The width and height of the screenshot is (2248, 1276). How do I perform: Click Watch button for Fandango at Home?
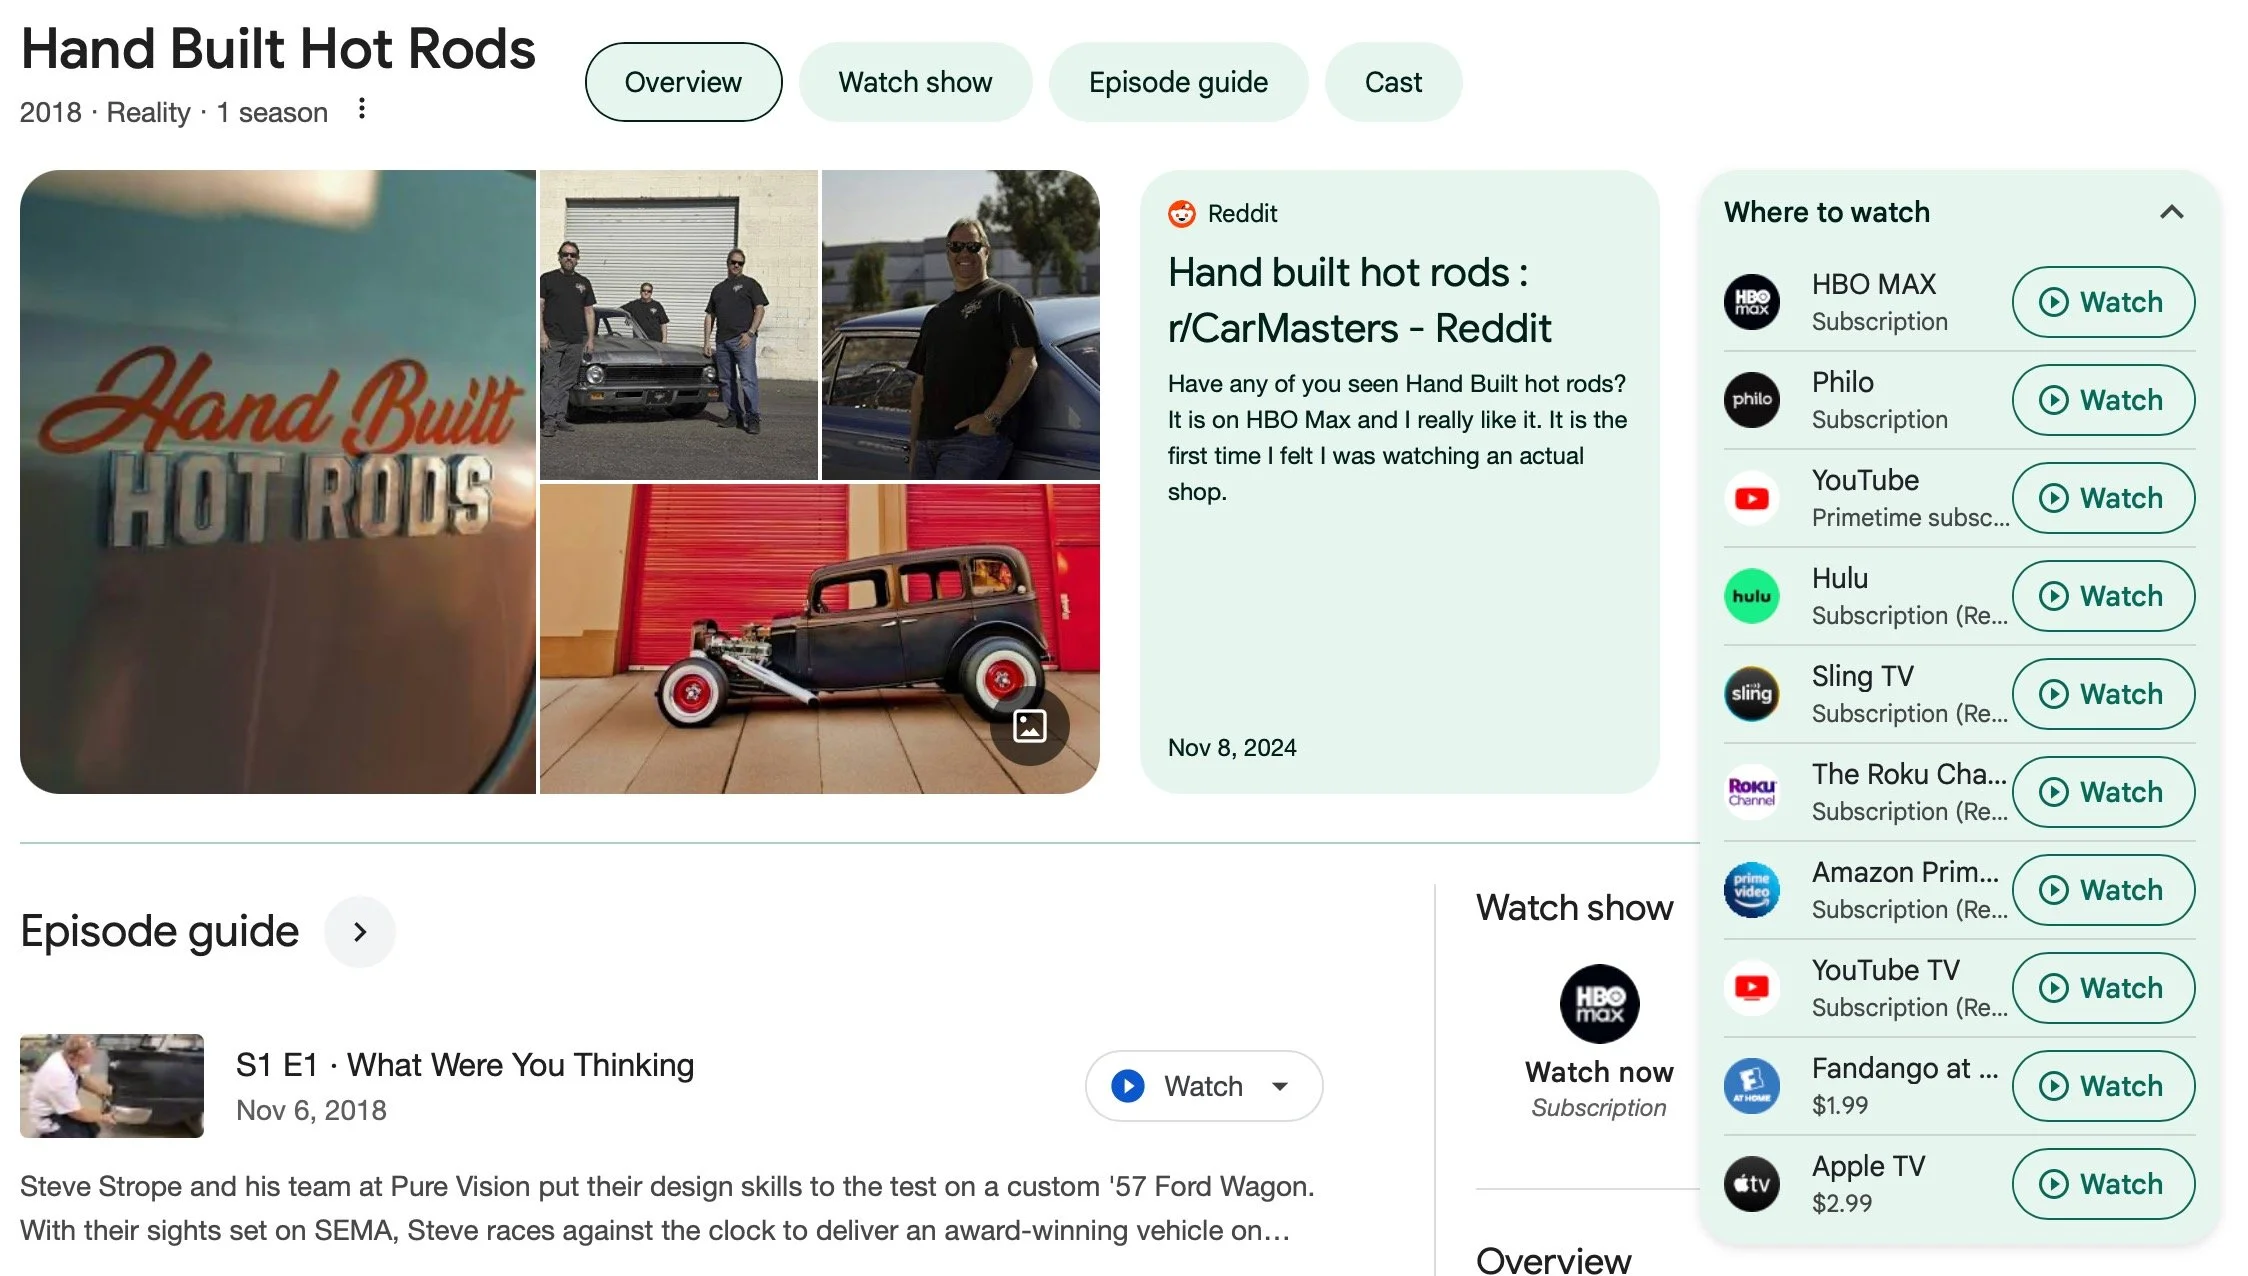(2103, 1085)
